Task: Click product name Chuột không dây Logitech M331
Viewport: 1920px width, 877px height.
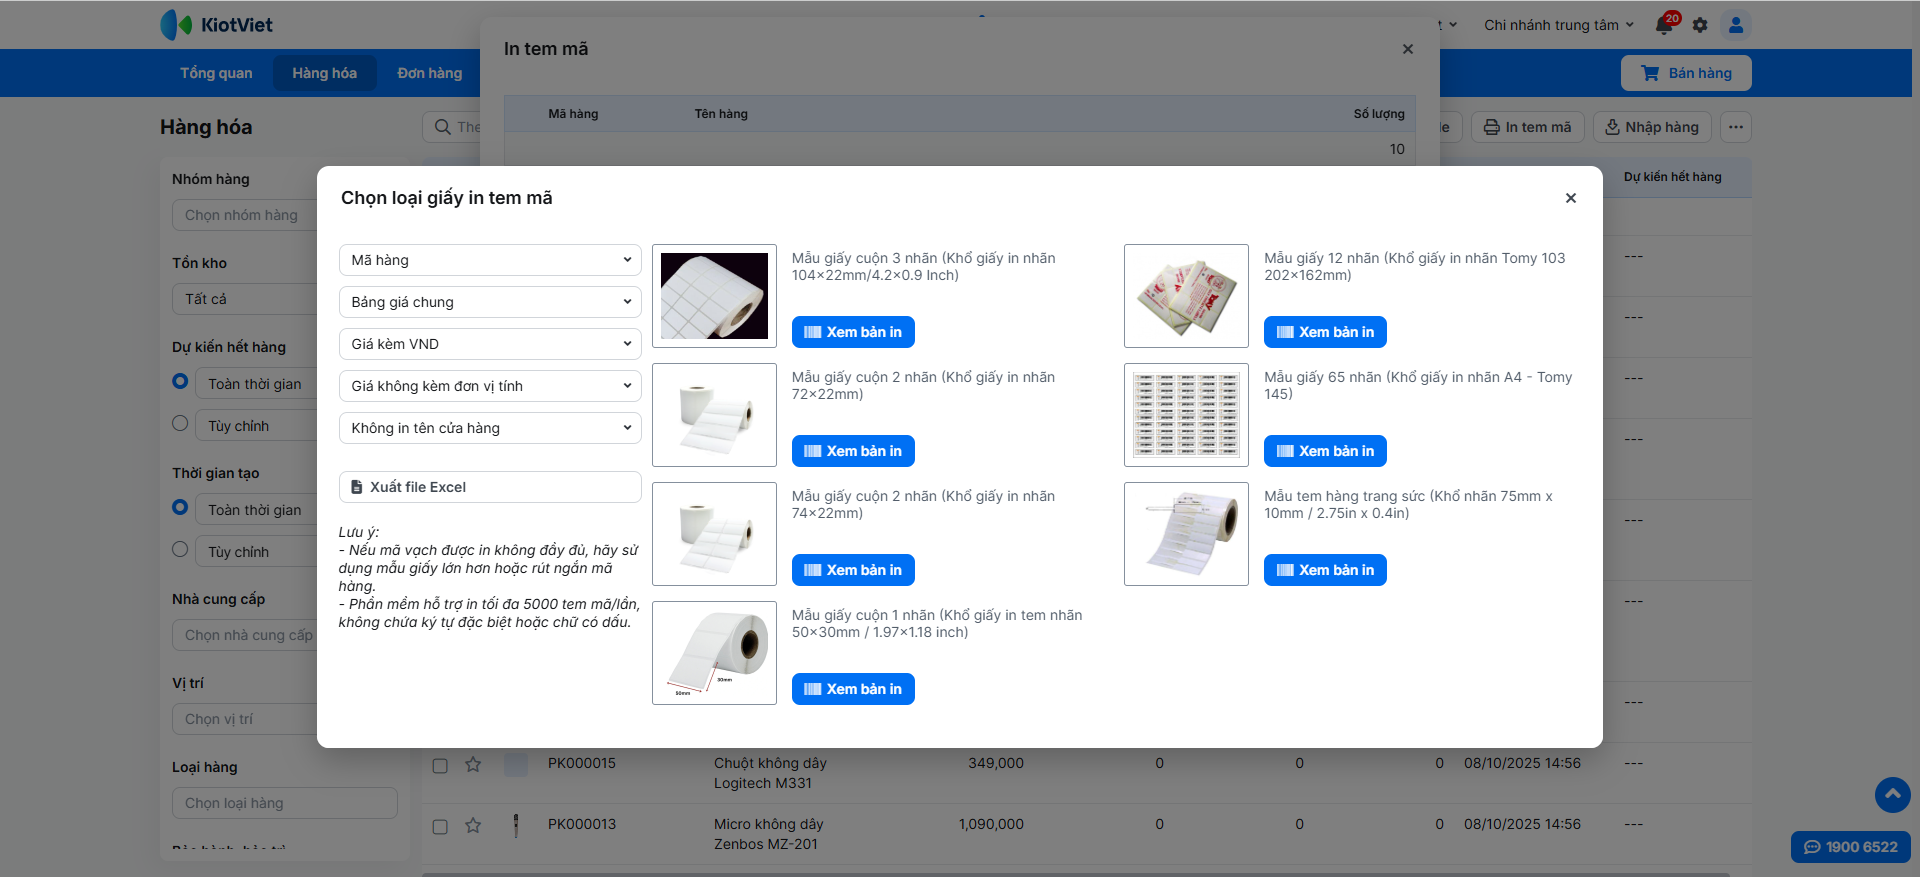Action: coord(771,773)
